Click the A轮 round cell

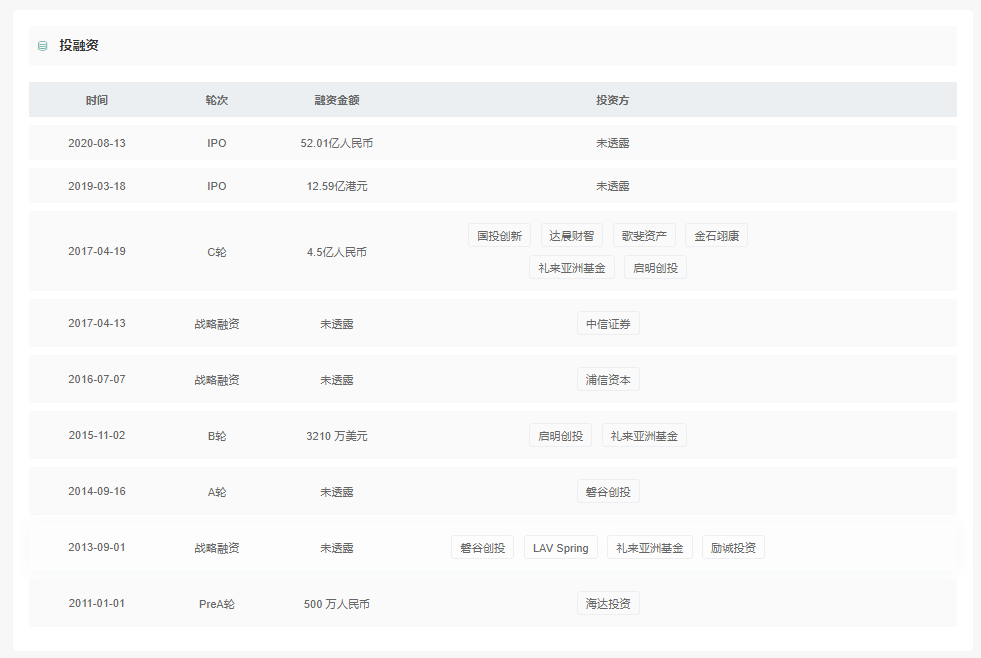[216, 492]
